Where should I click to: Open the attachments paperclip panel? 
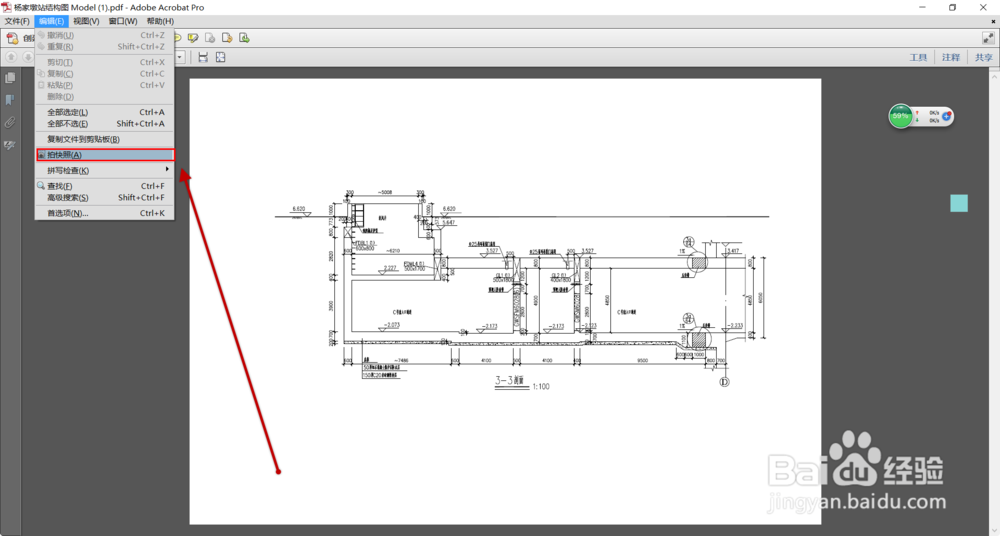(x=10, y=123)
